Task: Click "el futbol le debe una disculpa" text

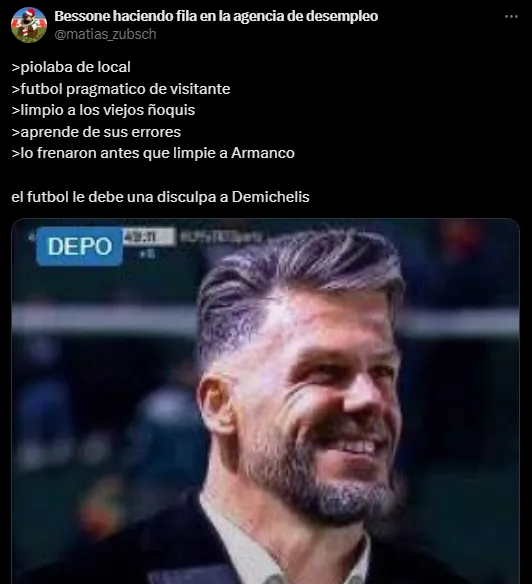Action: point(114,197)
